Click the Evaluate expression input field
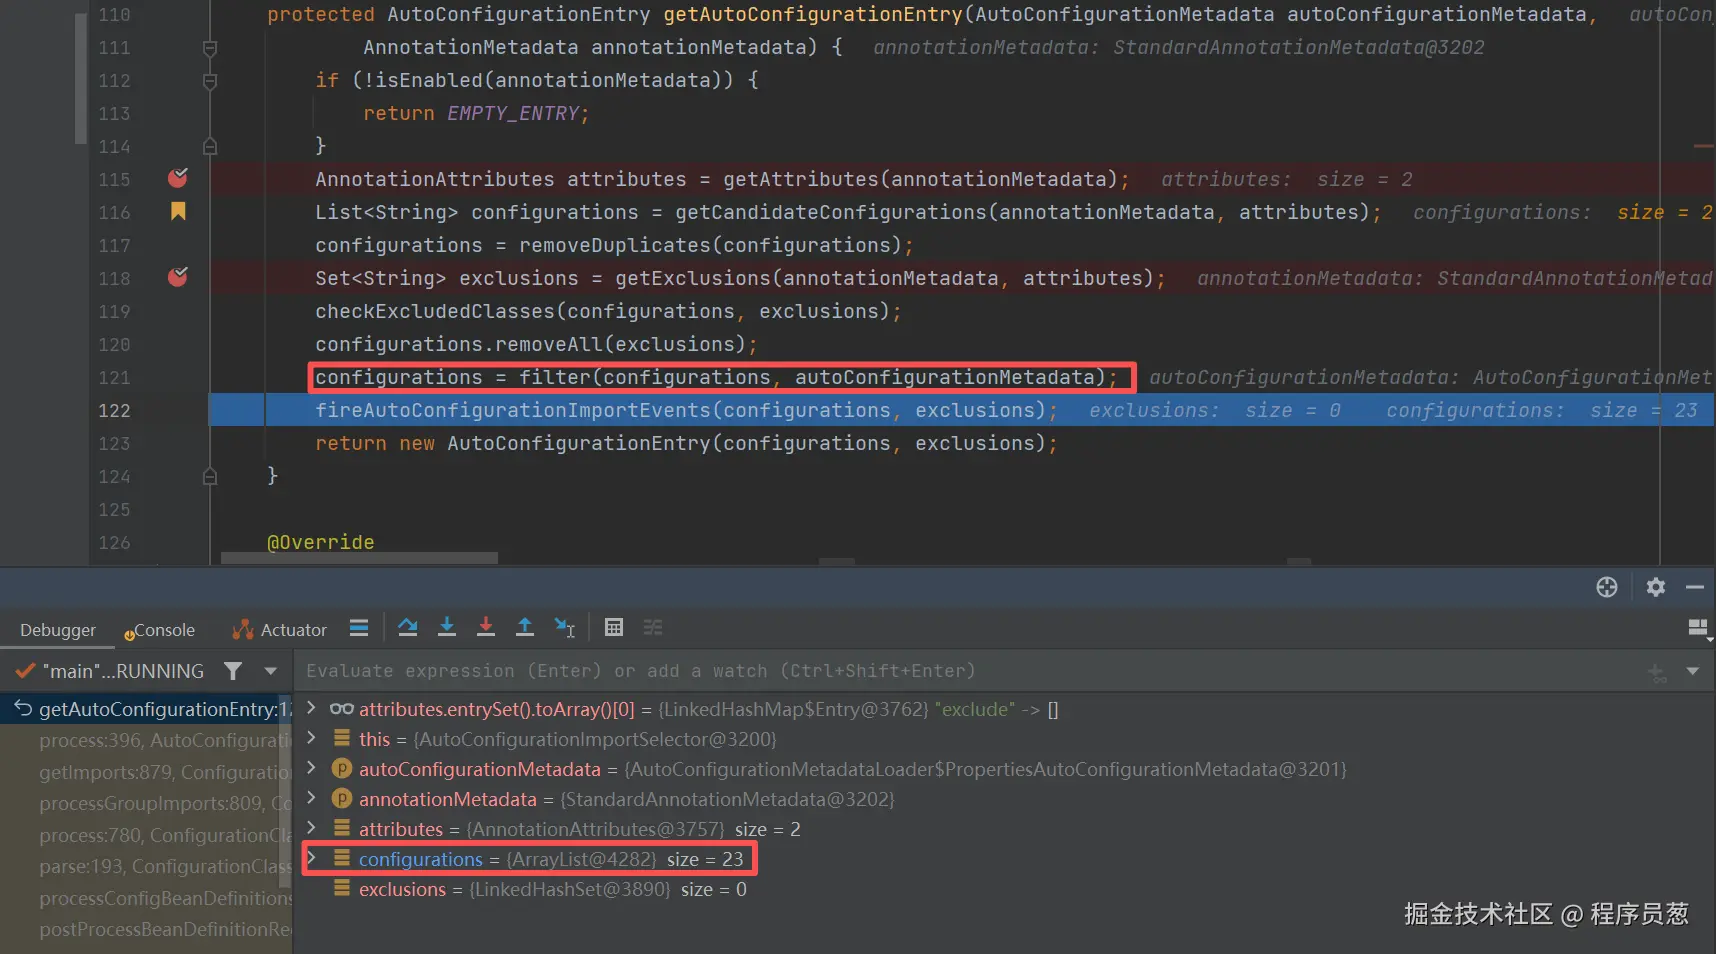 [x=970, y=671]
